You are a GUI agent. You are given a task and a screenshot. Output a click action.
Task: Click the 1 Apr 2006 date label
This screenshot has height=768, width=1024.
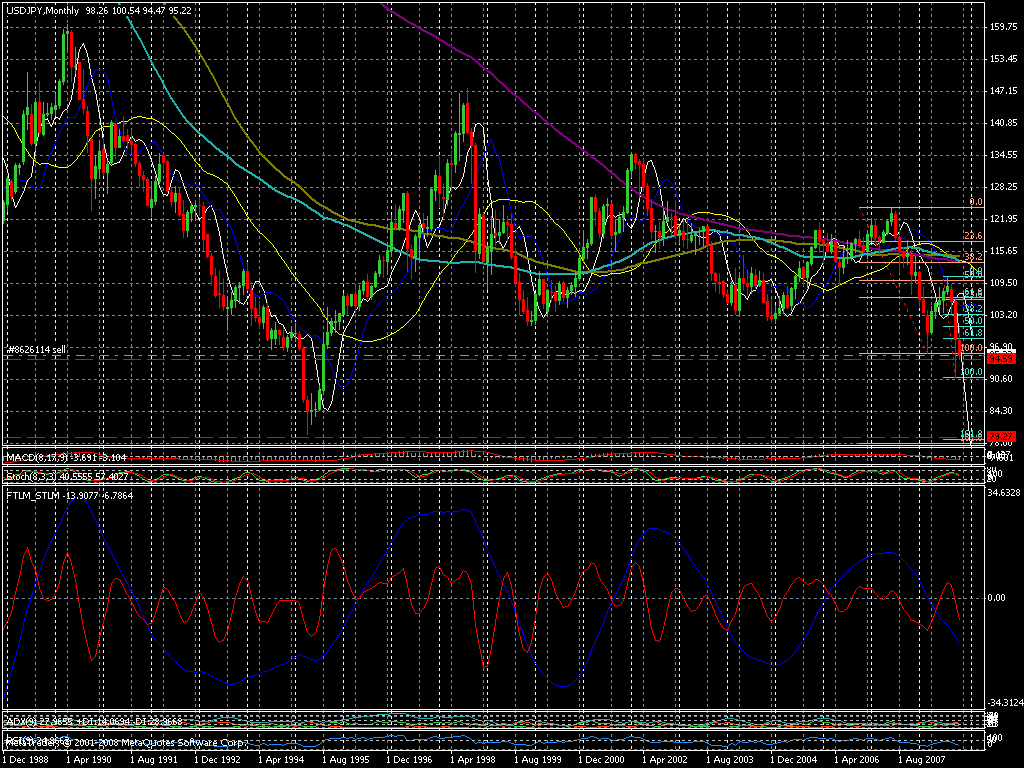tap(857, 760)
